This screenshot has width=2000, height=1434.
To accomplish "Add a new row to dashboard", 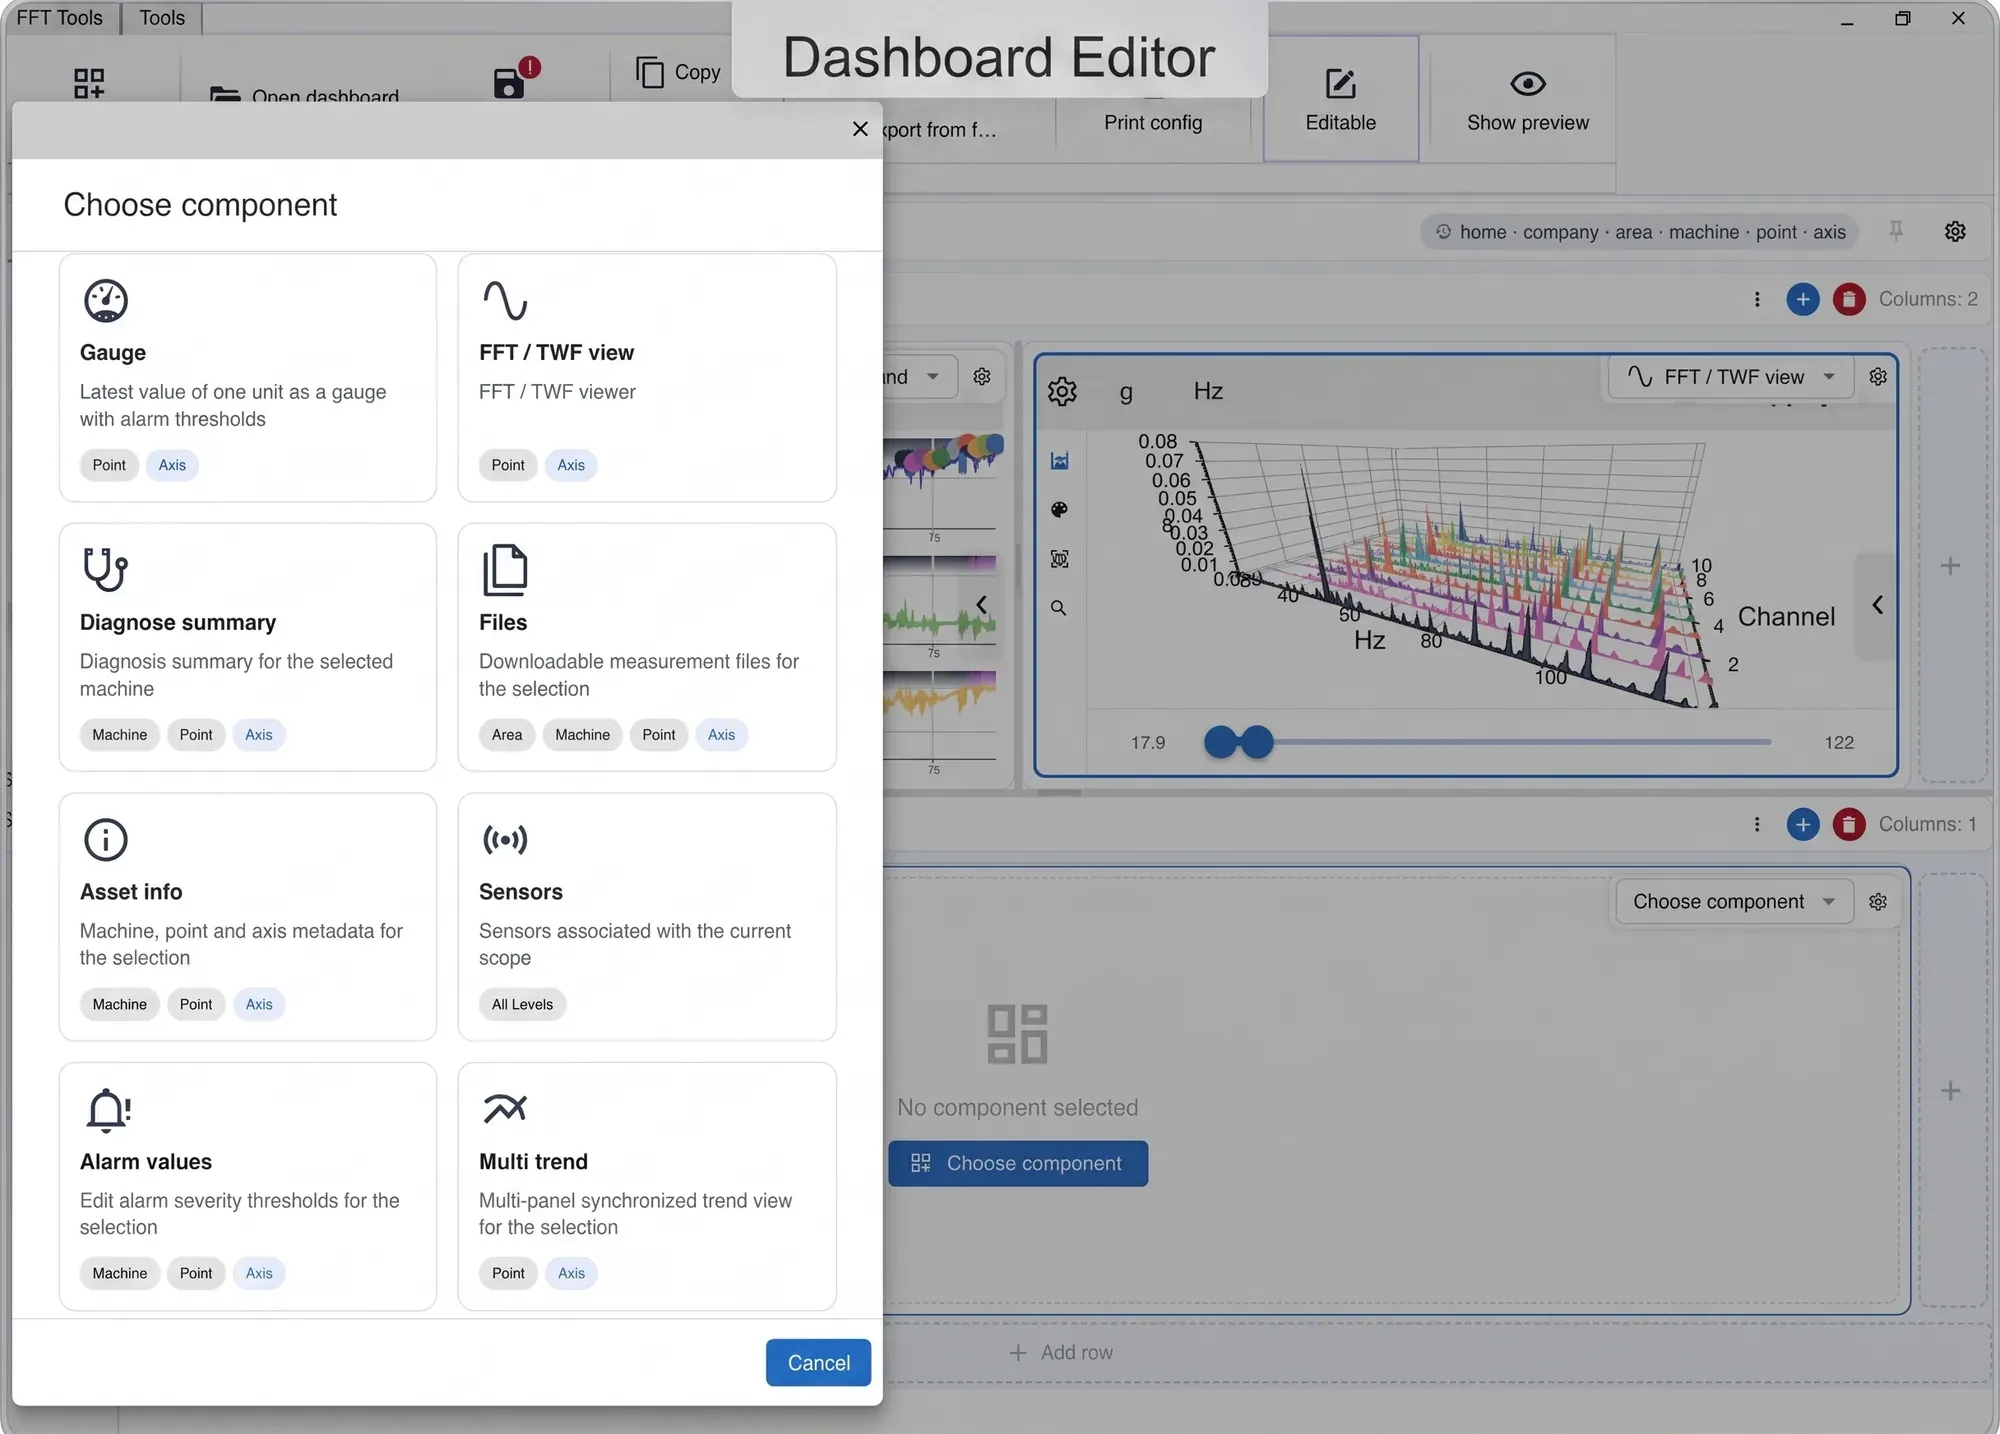I will [x=1061, y=1352].
